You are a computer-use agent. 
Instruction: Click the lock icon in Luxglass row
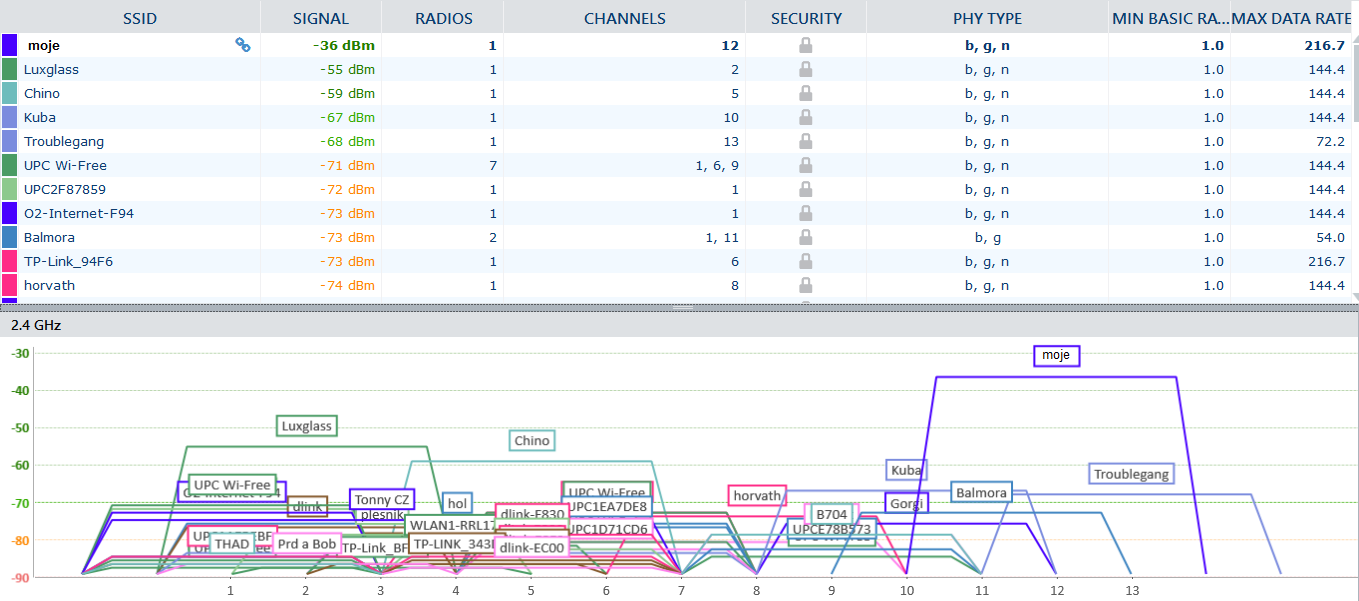click(805, 69)
